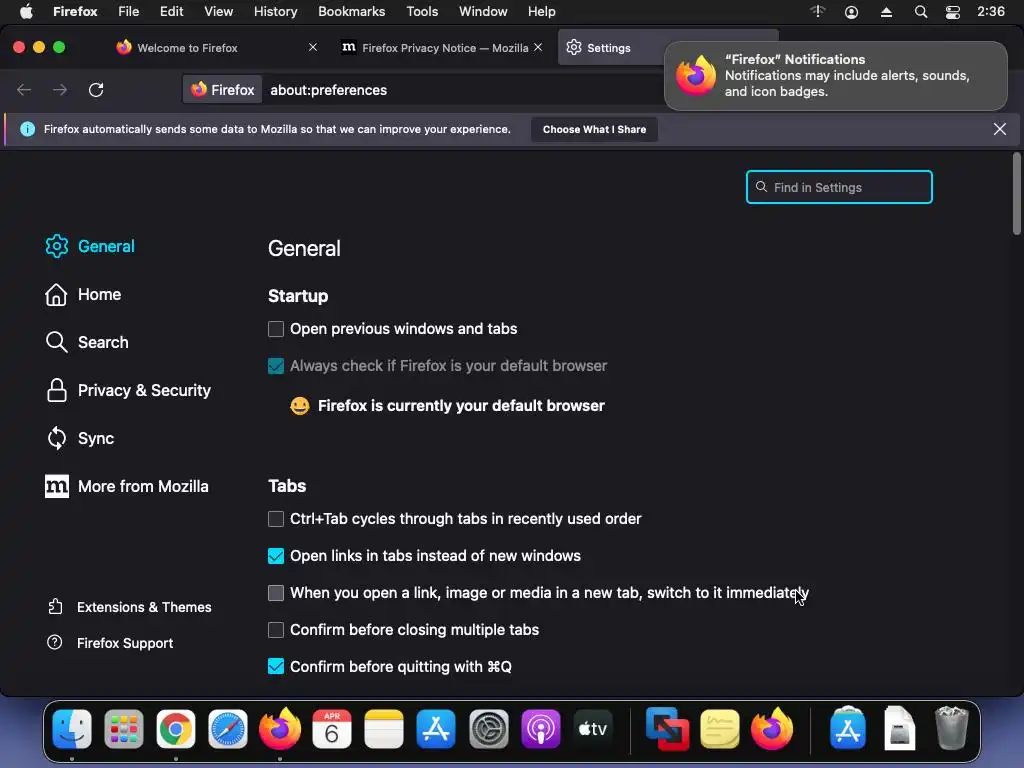This screenshot has width=1024, height=768.
Task: Open the Tools menu
Action: 422,12
